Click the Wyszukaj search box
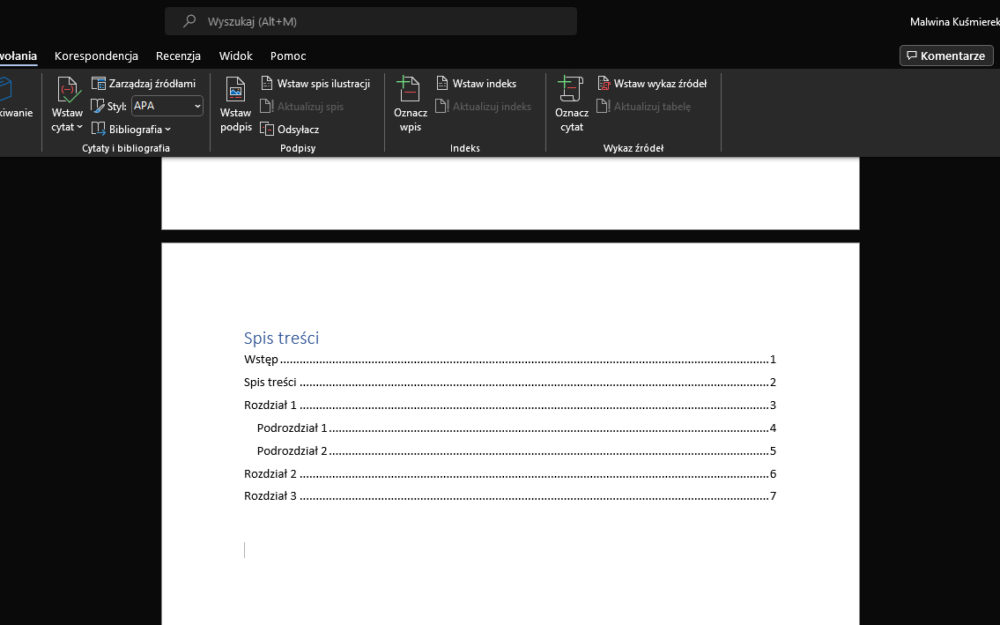 pyautogui.click(x=371, y=21)
